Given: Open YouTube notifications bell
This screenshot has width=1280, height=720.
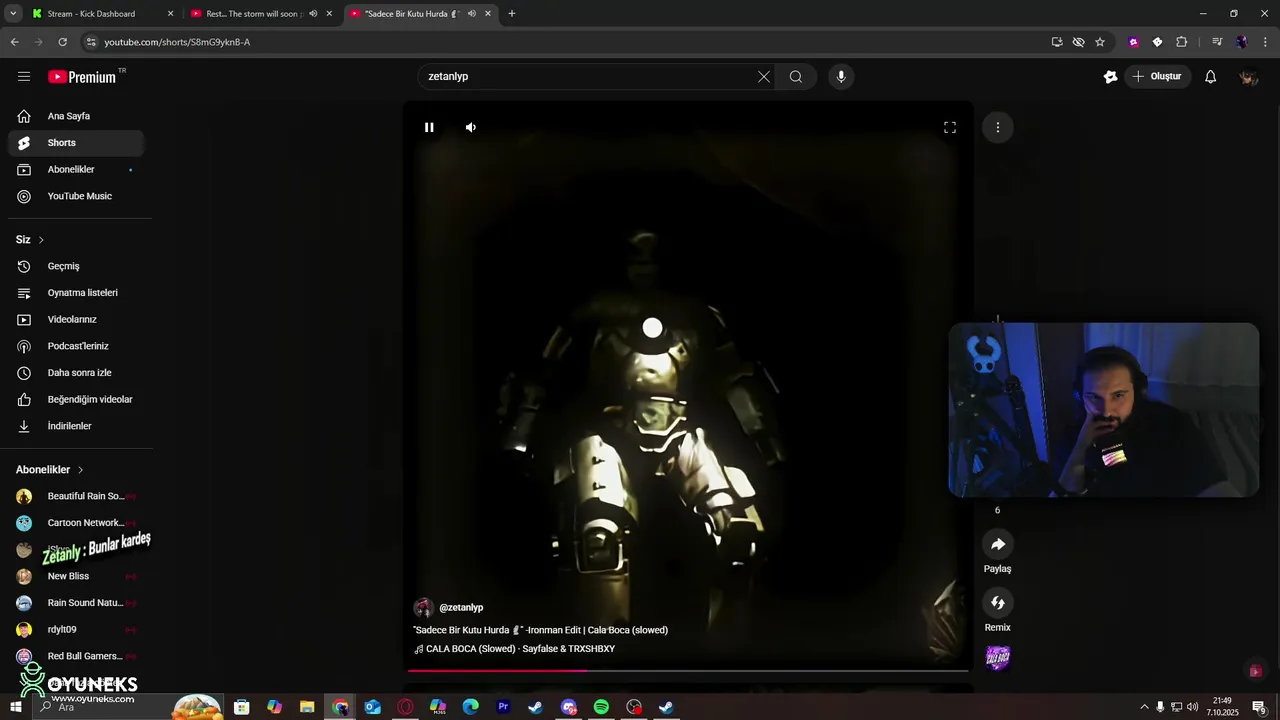Looking at the screenshot, I should tap(1210, 76).
